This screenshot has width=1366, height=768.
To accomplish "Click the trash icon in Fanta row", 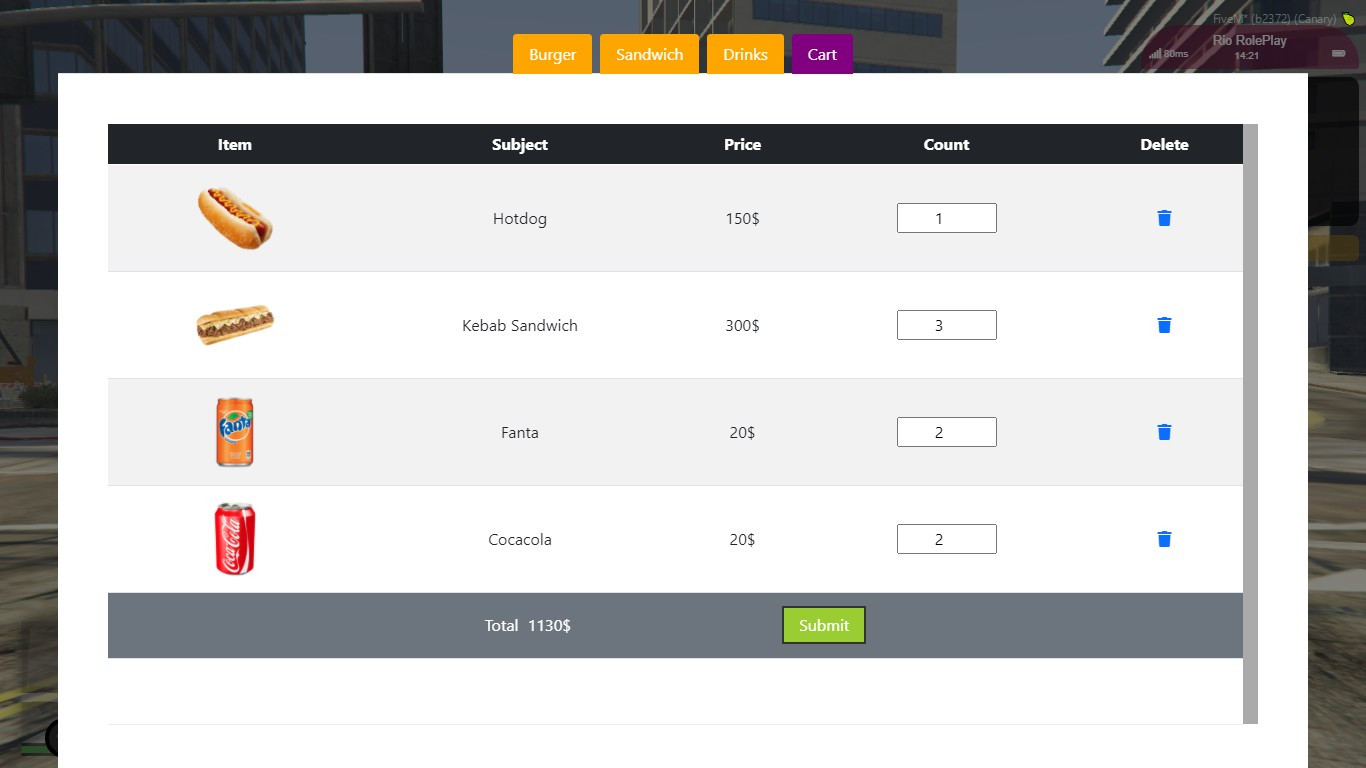I will (1164, 432).
